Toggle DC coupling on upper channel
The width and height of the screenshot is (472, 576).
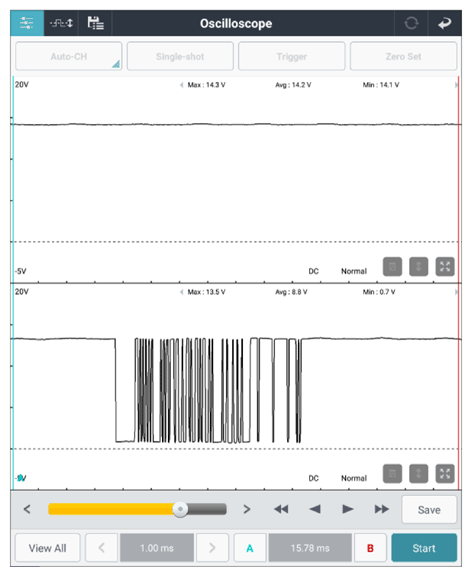pos(313,271)
